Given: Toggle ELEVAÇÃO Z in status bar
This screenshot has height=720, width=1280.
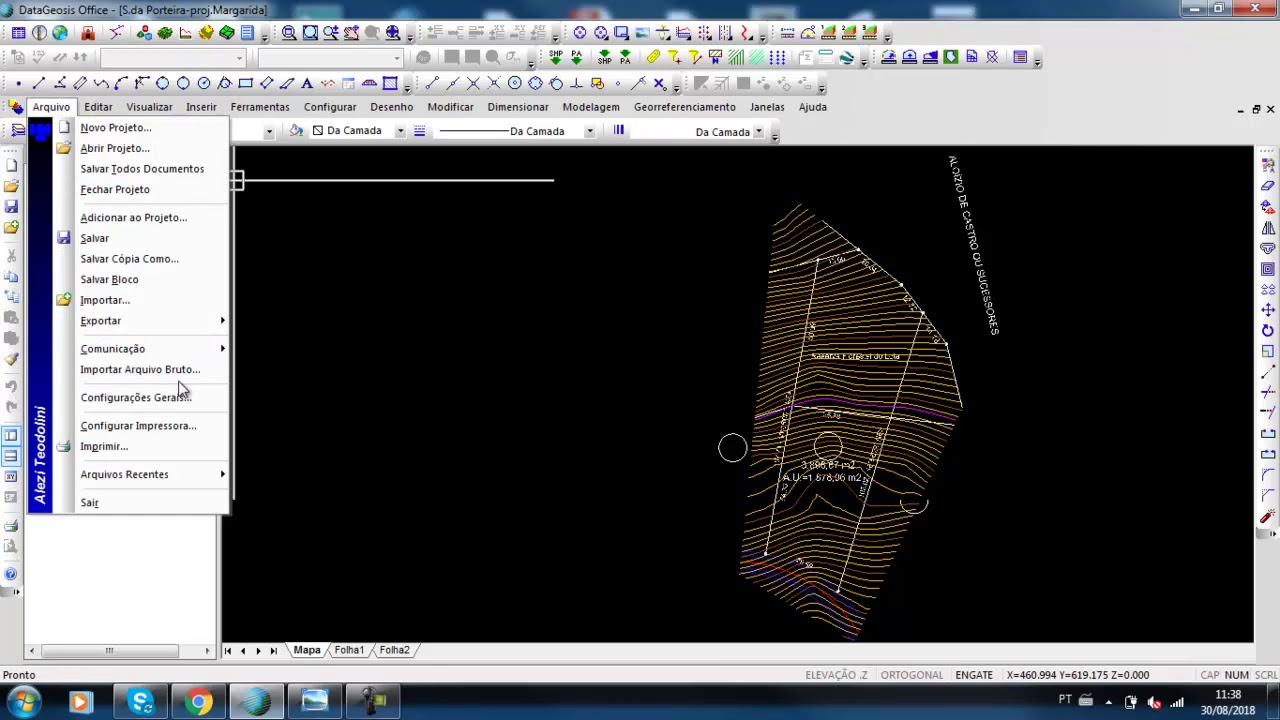Looking at the screenshot, I should click(x=836, y=675).
